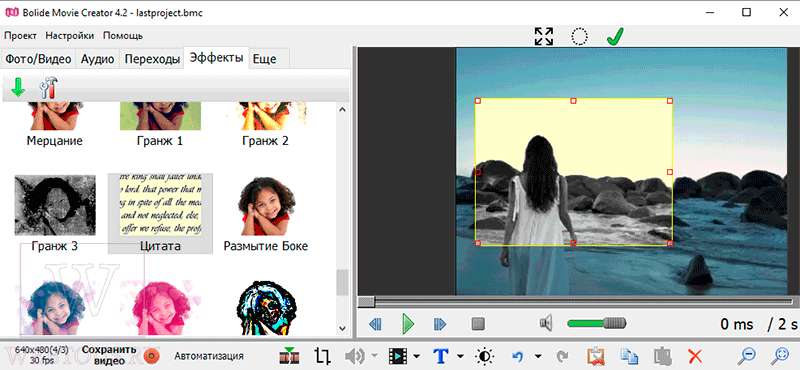The image size is (800, 370).
Task: Select the crop tool icon
Action: [x=322, y=356]
